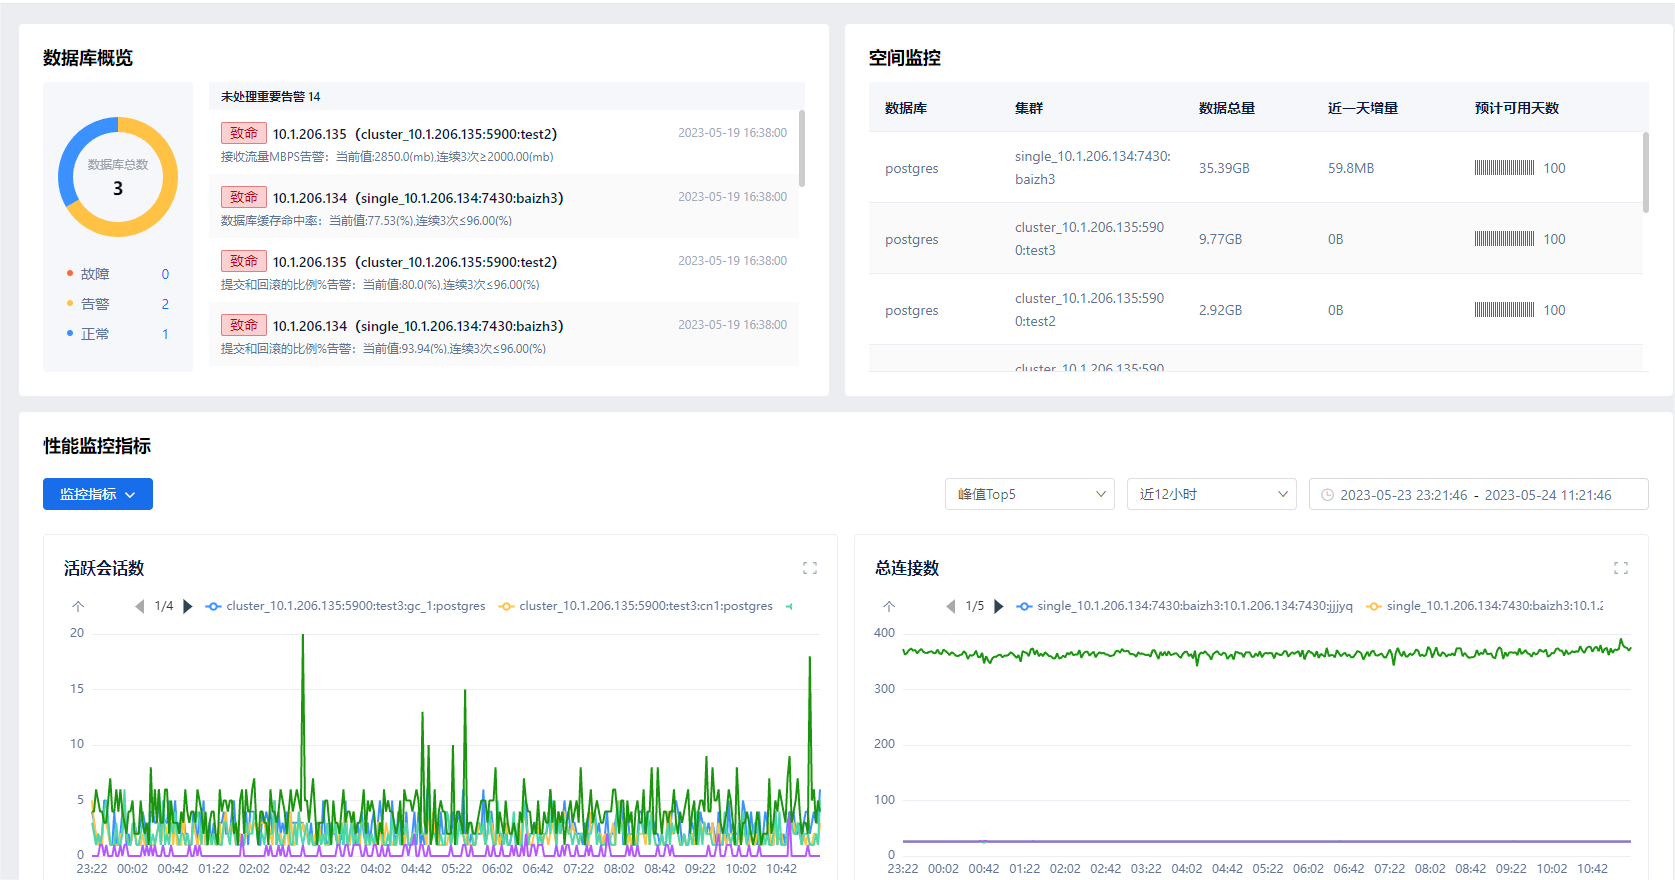The image size is (1675, 880).
Task: Click the available-days progress bar in 35.39GB row
Action: [1504, 168]
